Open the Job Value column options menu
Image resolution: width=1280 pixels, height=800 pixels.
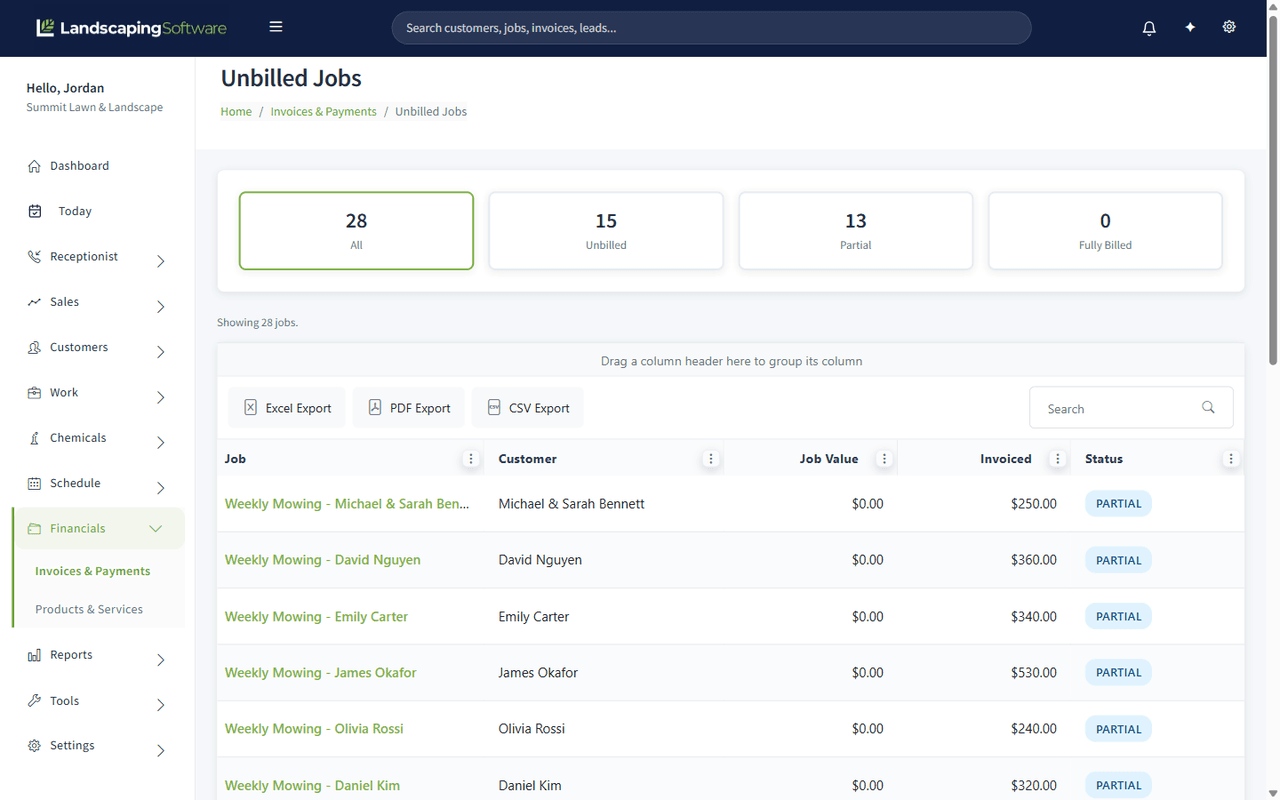pyautogui.click(x=884, y=459)
